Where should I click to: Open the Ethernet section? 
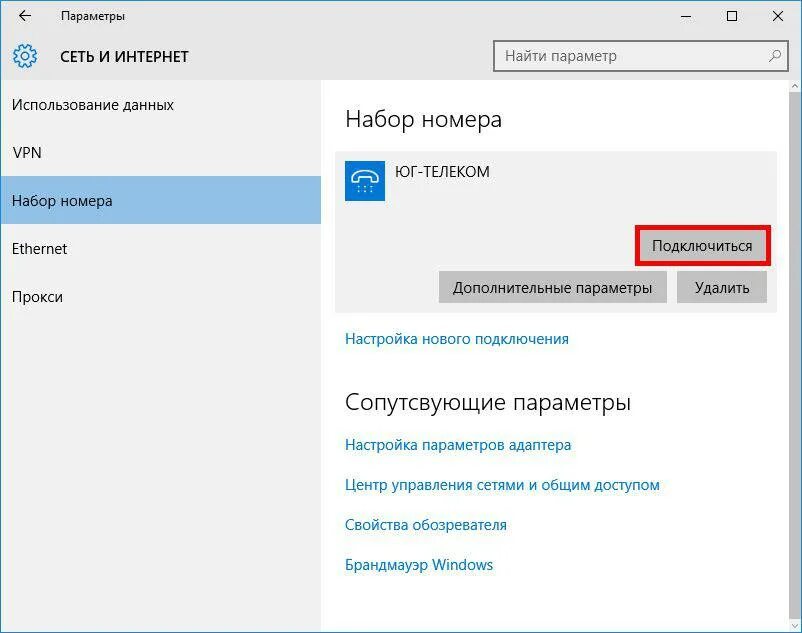coord(161,248)
